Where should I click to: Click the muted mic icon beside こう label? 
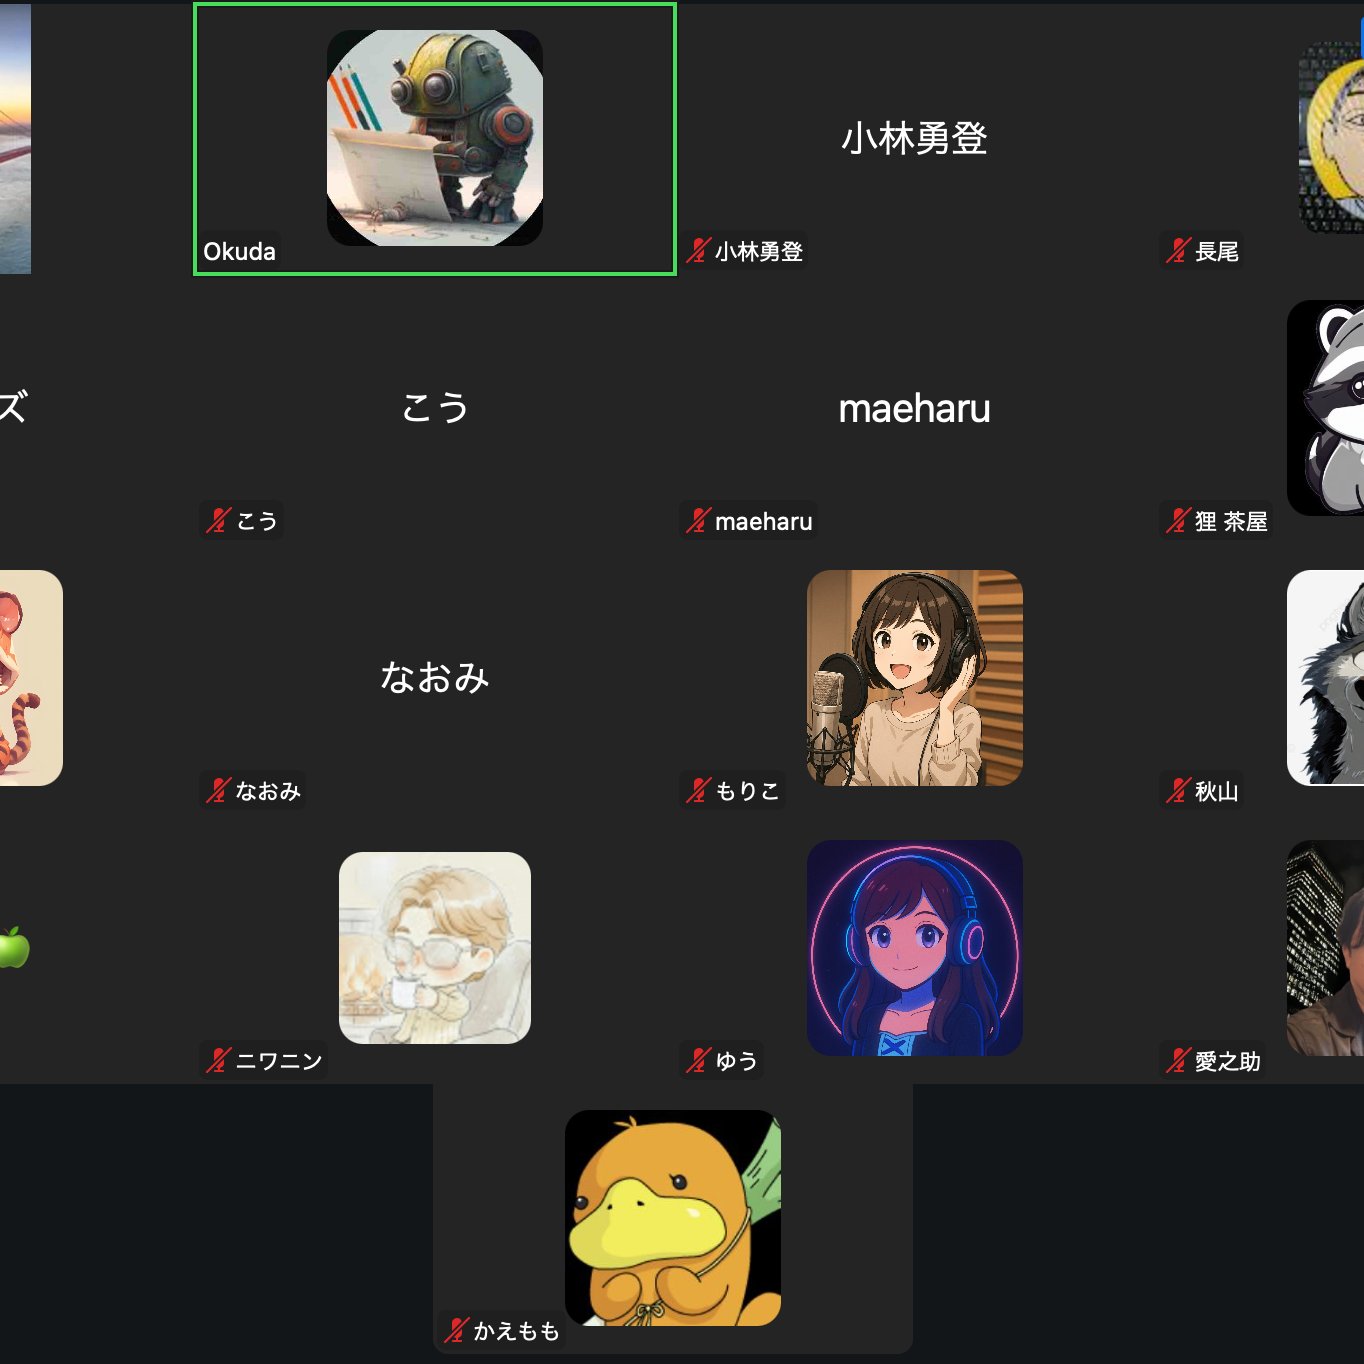pyautogui.click(x=218, y=521)
